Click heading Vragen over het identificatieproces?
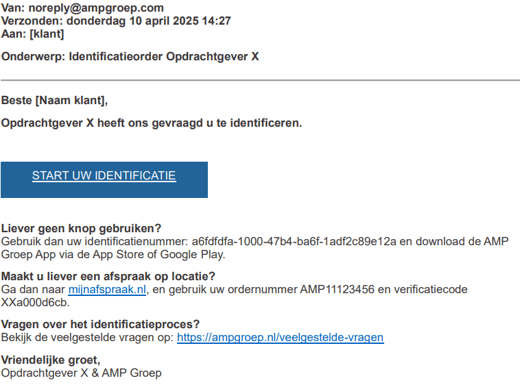 click(x=100, y=324)
